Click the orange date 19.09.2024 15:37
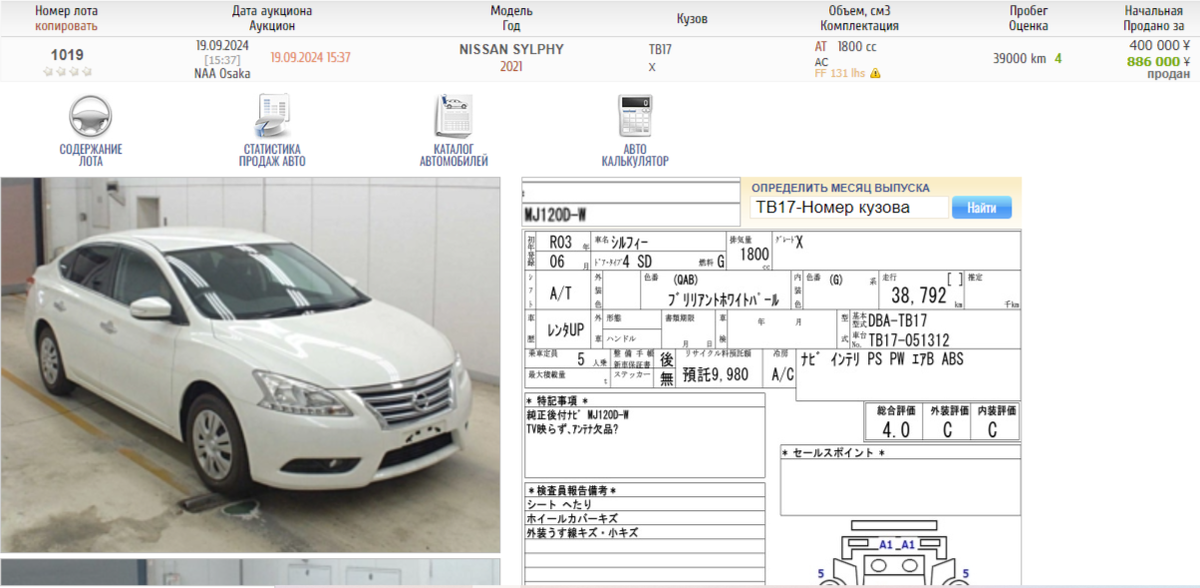Viewport: 1200px width, 588px height. pyautogui.click(x=310, y=58)
